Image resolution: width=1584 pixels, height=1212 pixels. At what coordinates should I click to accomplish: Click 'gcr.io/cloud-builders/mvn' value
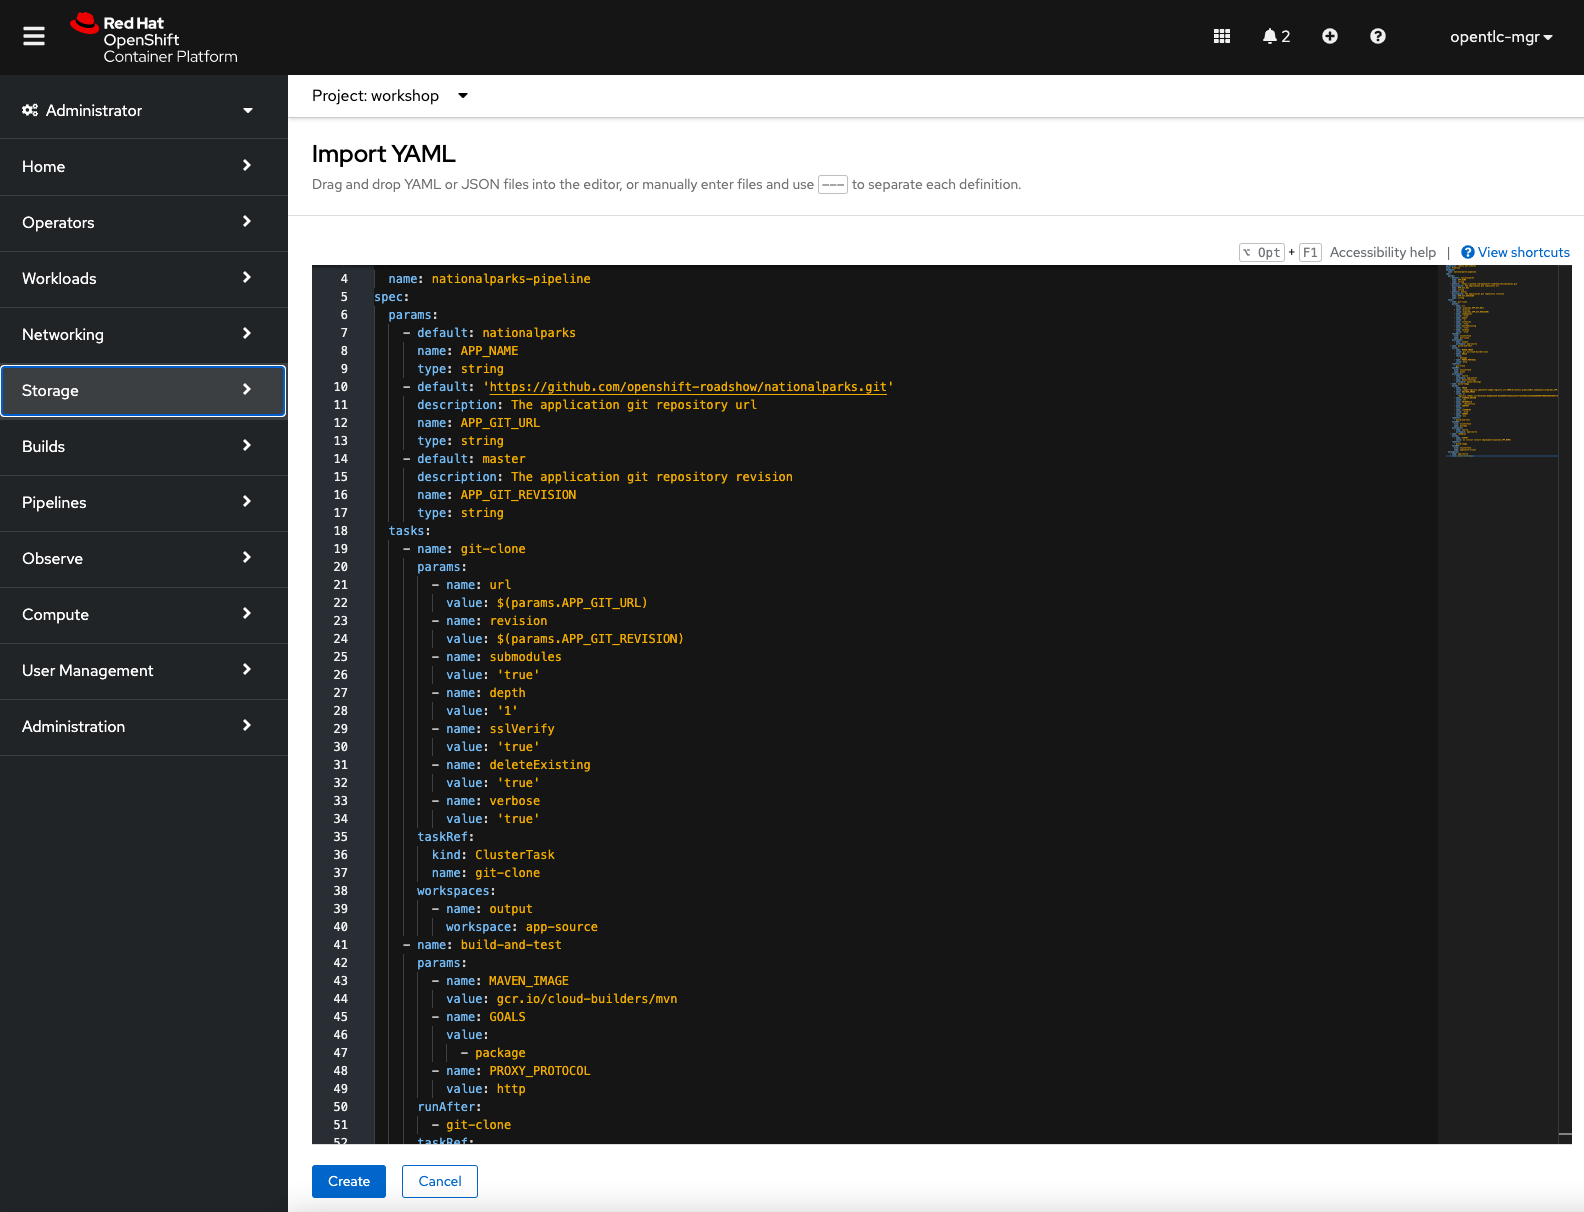coord(587,999)
